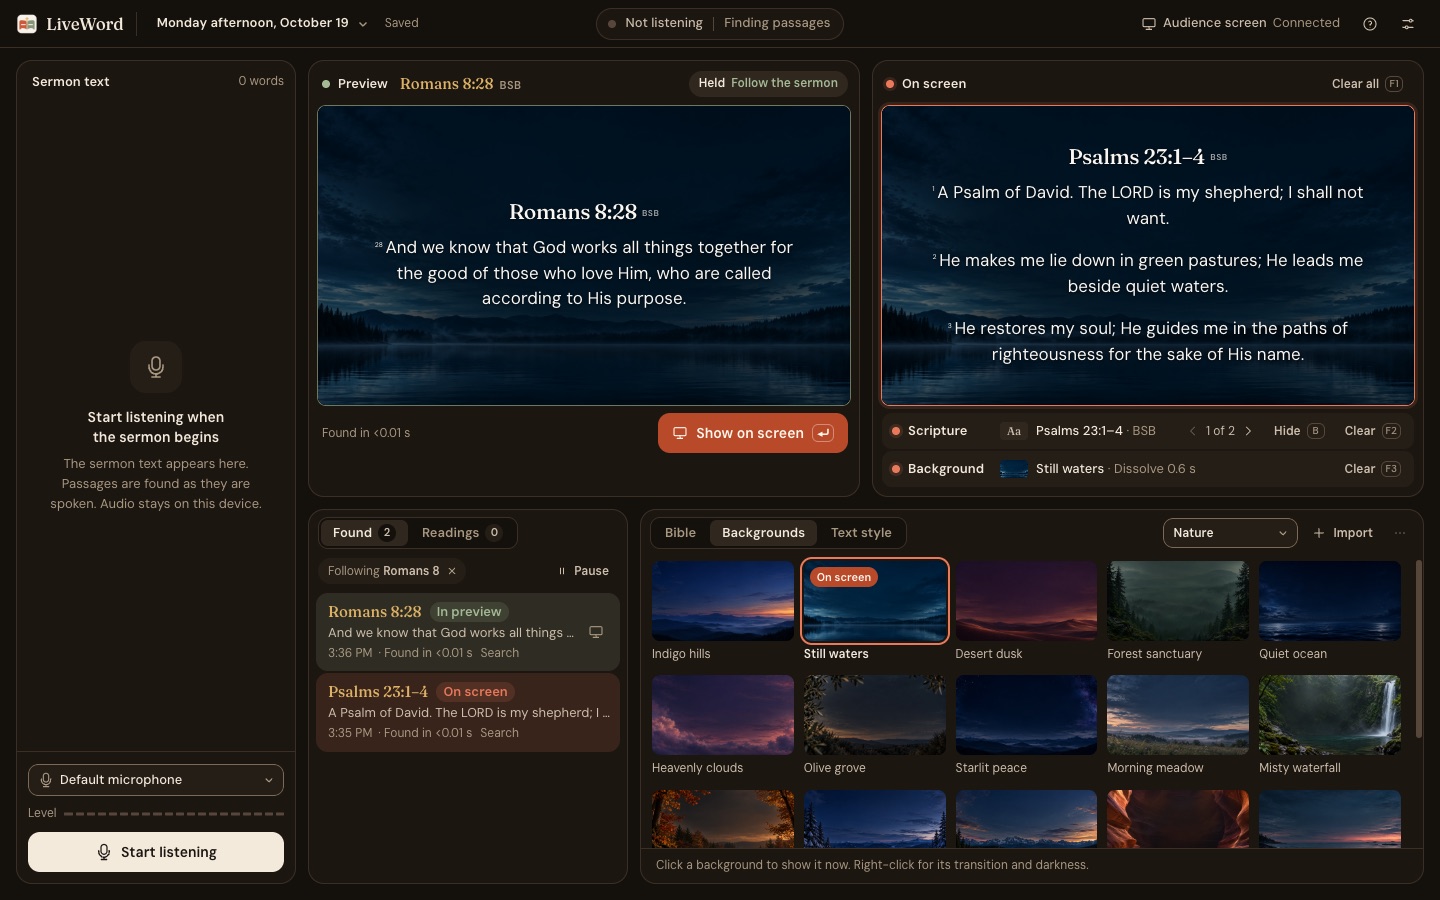This screenshot has width=1440, height=900.
Task: Switch to the Readings tab
Action: 461,533
